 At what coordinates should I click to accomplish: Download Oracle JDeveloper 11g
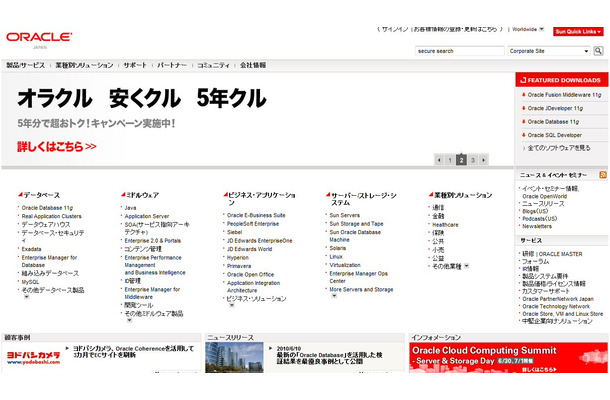click(555, 109)
